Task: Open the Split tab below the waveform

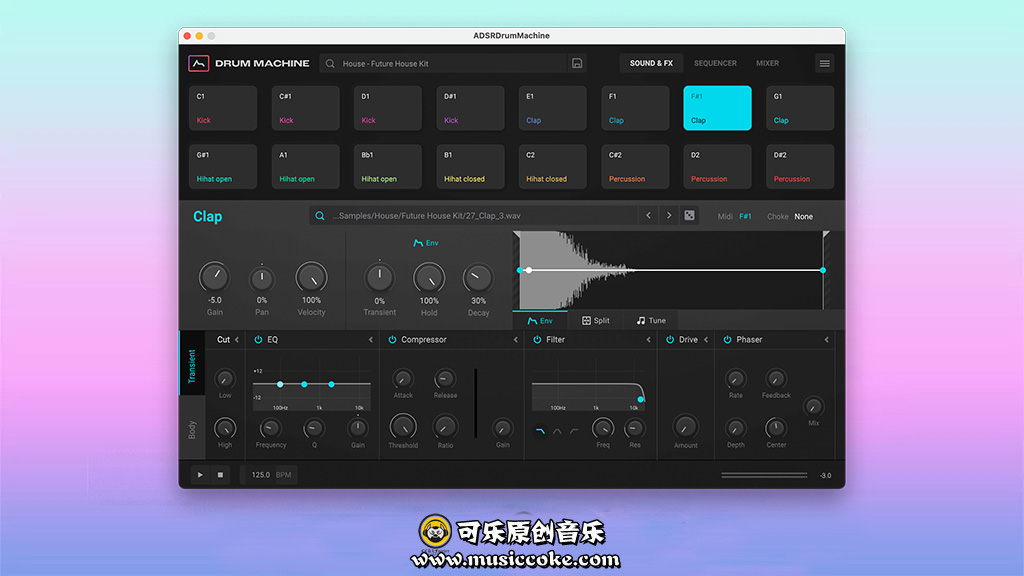Action: coord(596,321)
